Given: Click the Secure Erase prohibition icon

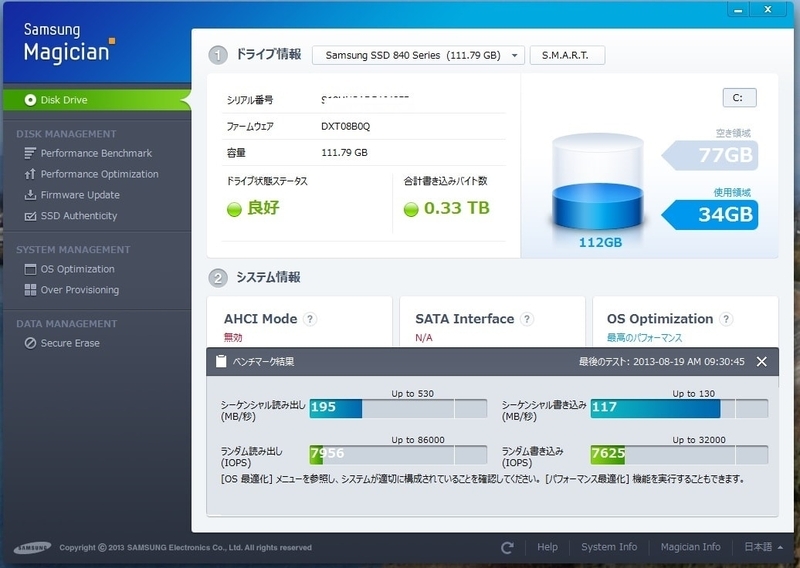Looking at the screenshot, I should pyautogui.click(x=30, y=343).
